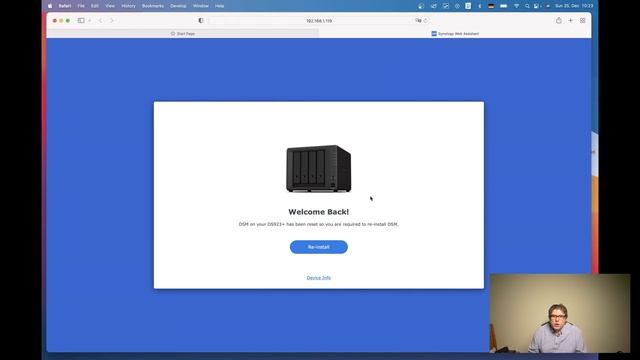
Task: Click the Synology NAS device image
Action: pos(319,168)
